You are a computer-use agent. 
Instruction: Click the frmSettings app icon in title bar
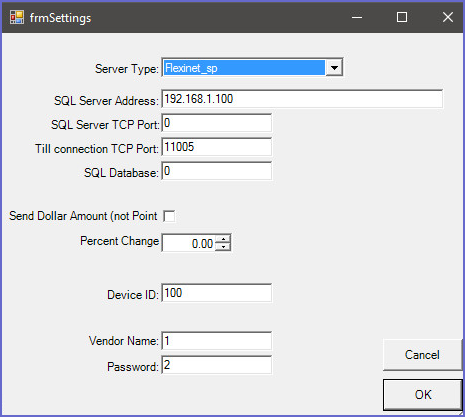tap(17, 17)
